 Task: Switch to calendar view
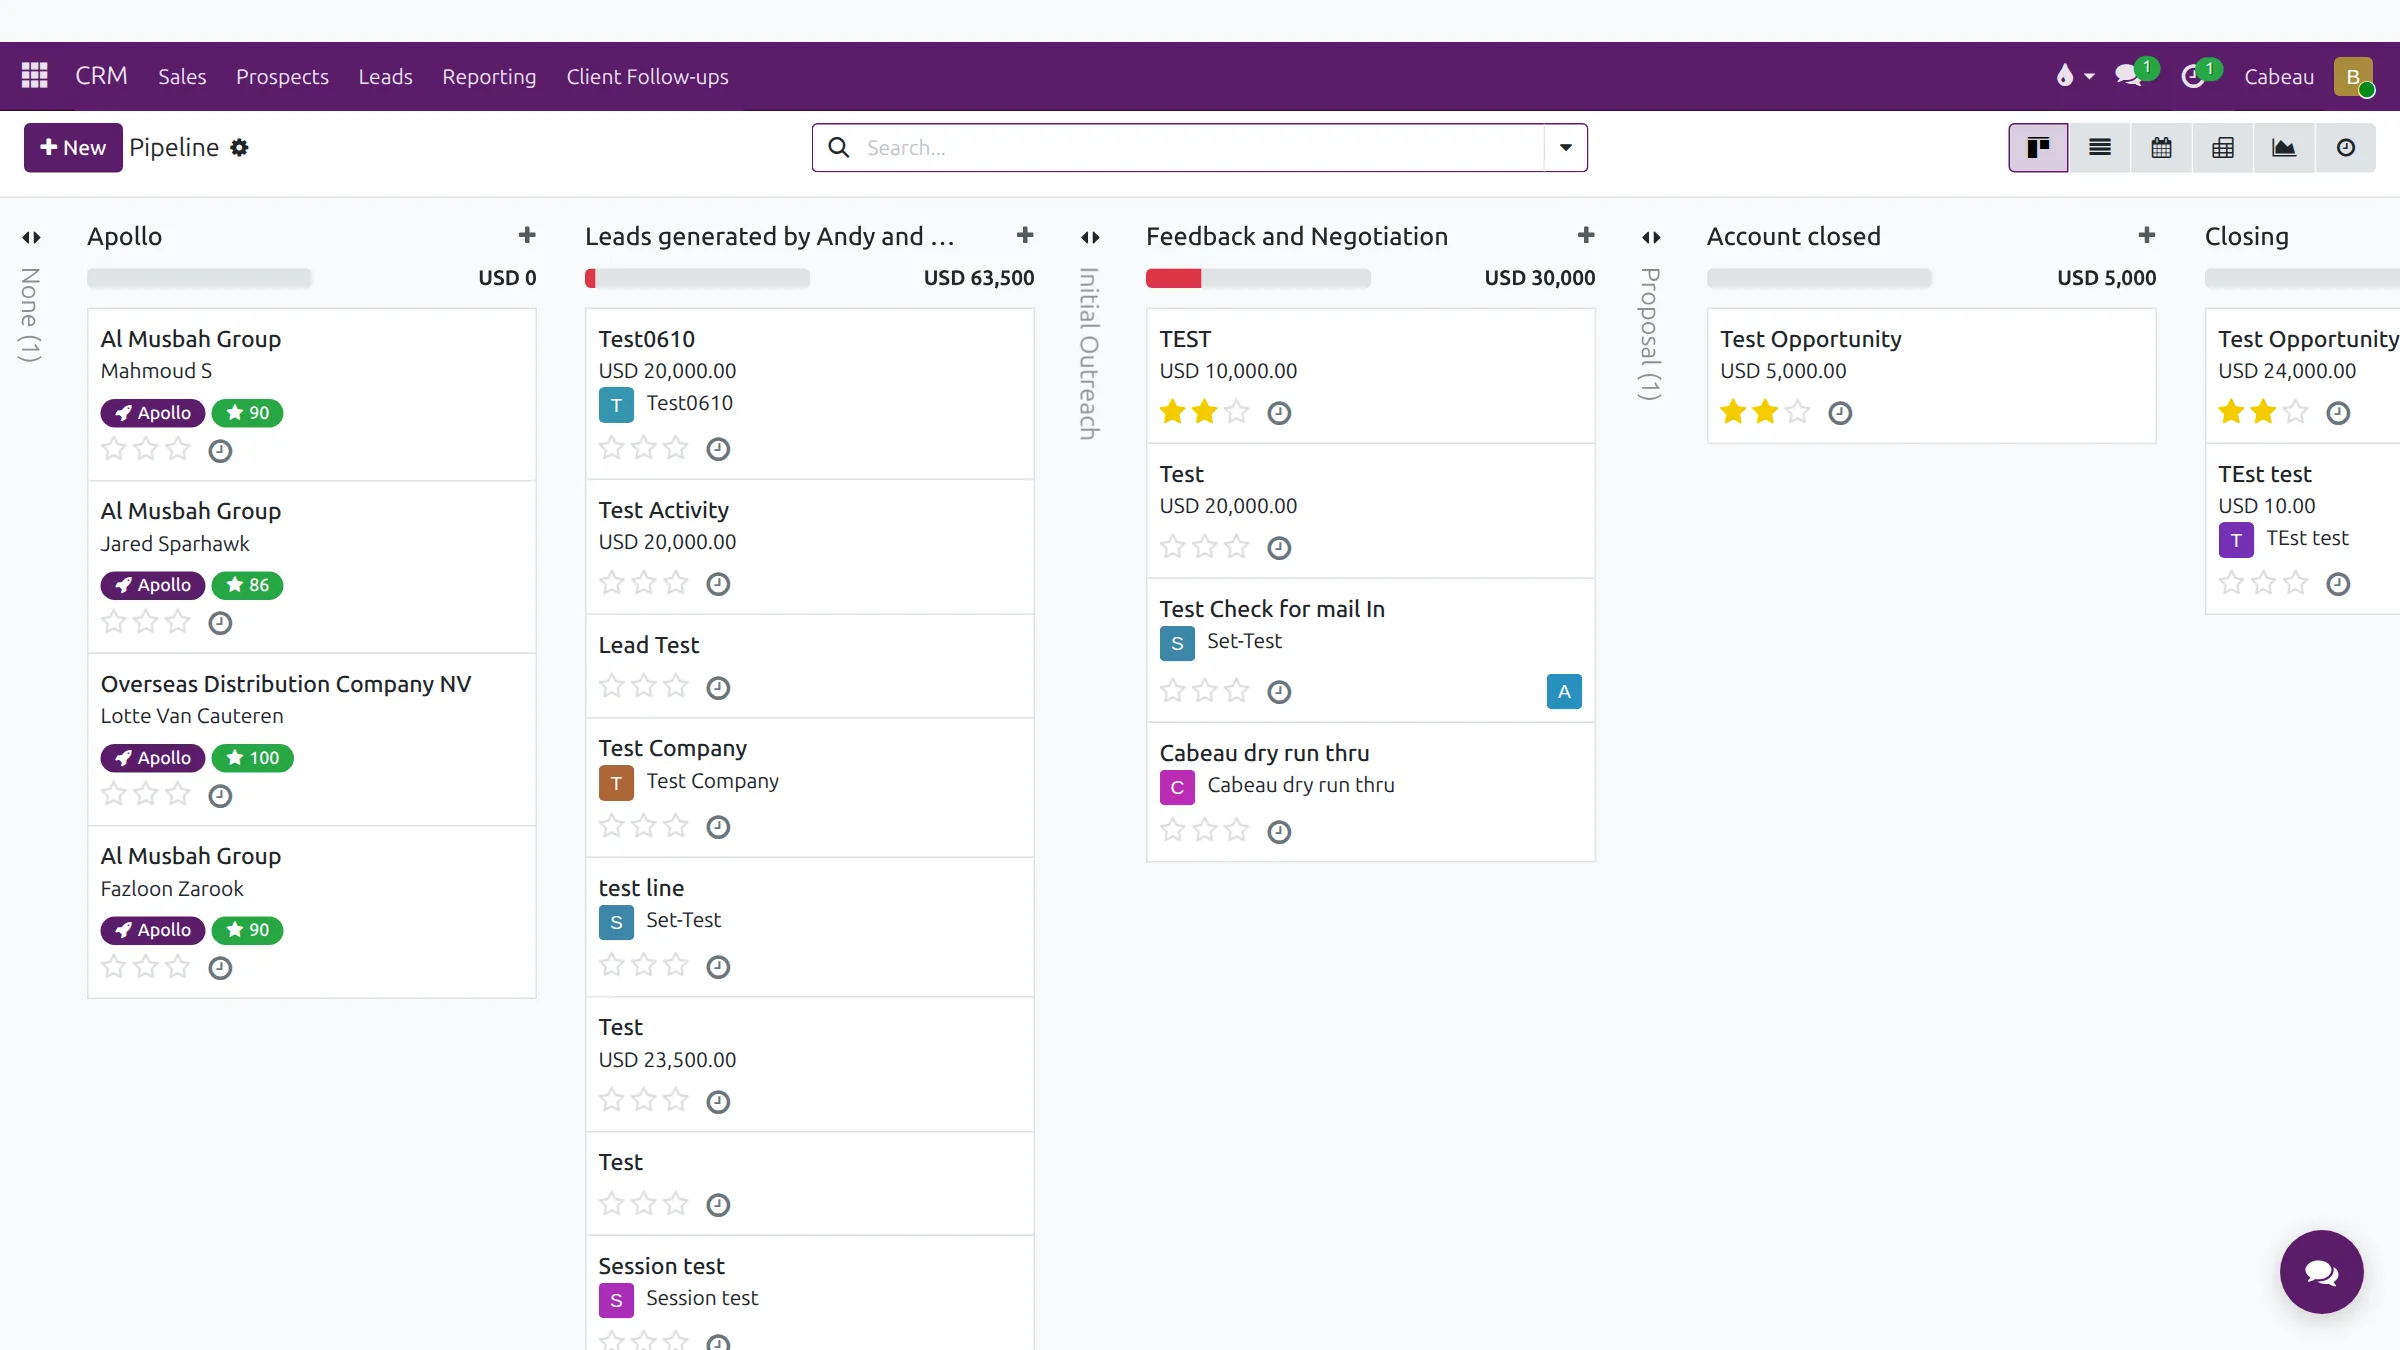[2161, 148]
